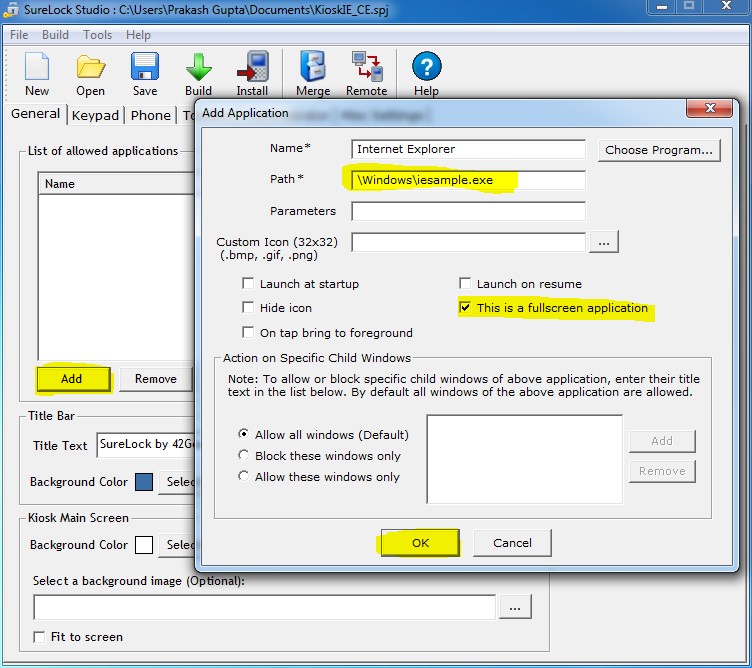Uncheck This is a fullscreen application
This screenshot has width=752, height=668.
click(x=465, y=308)
